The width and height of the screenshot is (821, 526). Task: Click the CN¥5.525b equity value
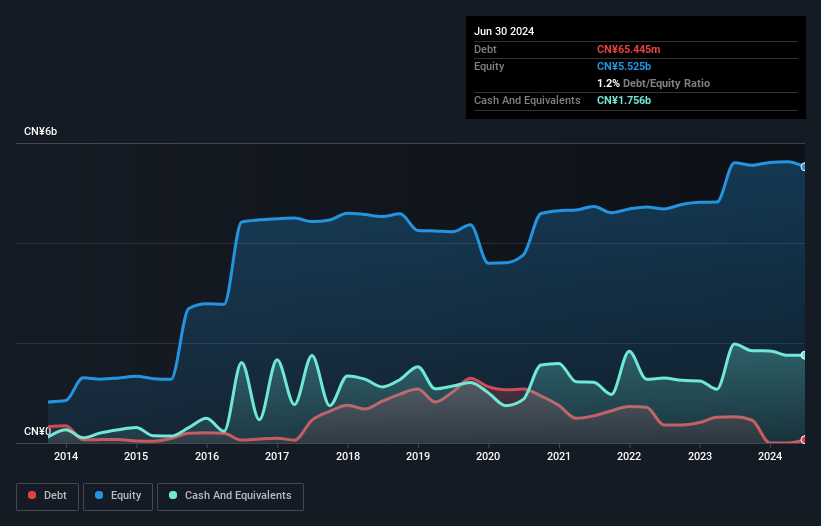point(624,66)
